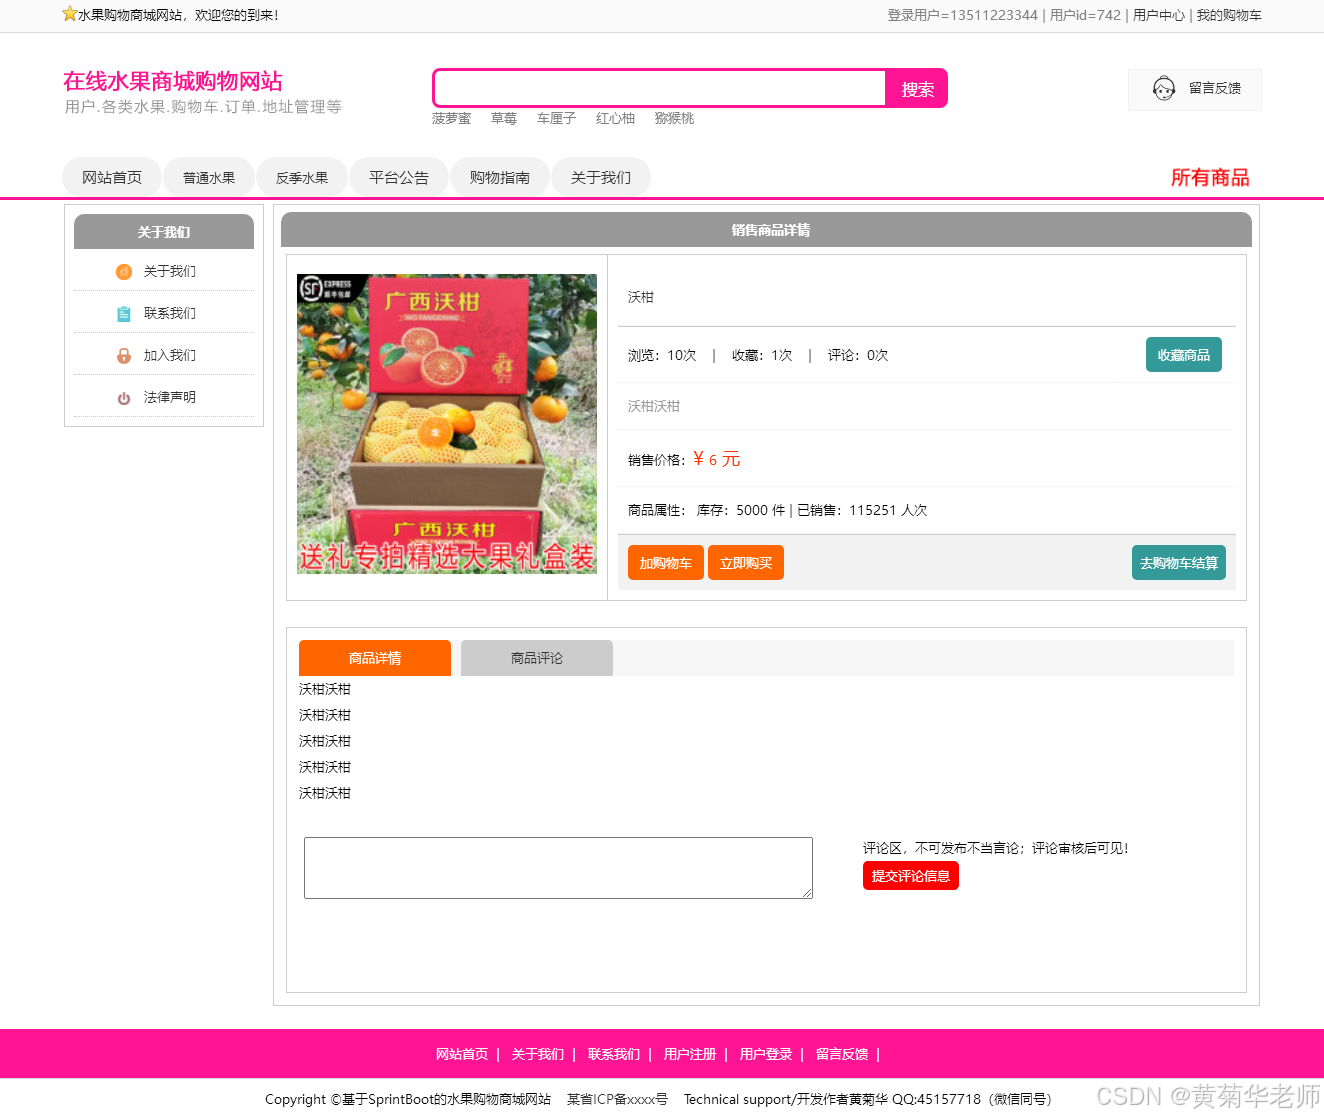The height and width of the screenshot is (1118, 1324).
Task: Switch to the 商品详情 tab
Action: pos(375,658)
